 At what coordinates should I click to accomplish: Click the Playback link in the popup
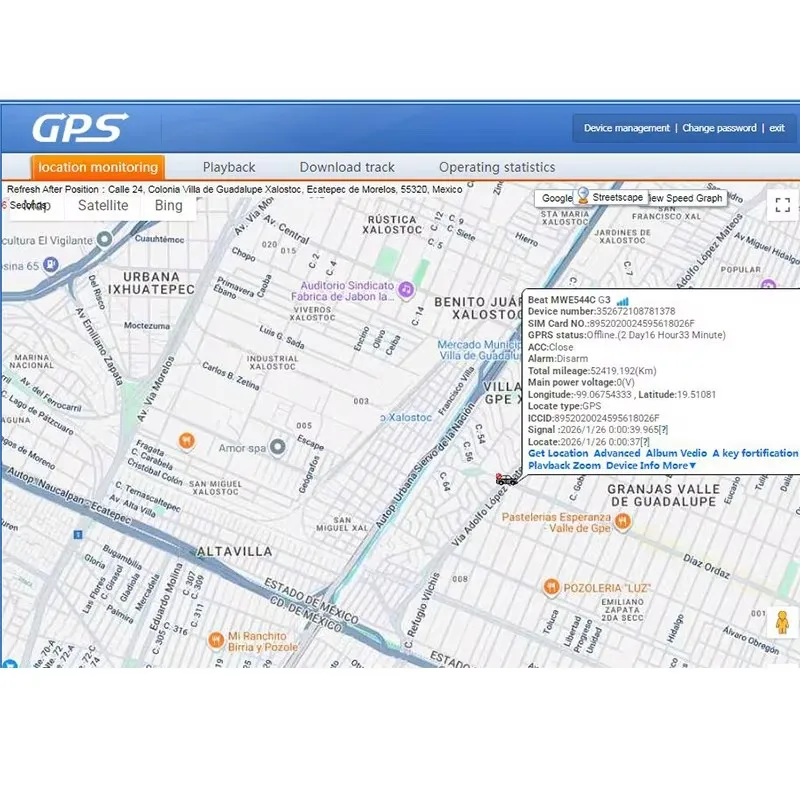548,465
